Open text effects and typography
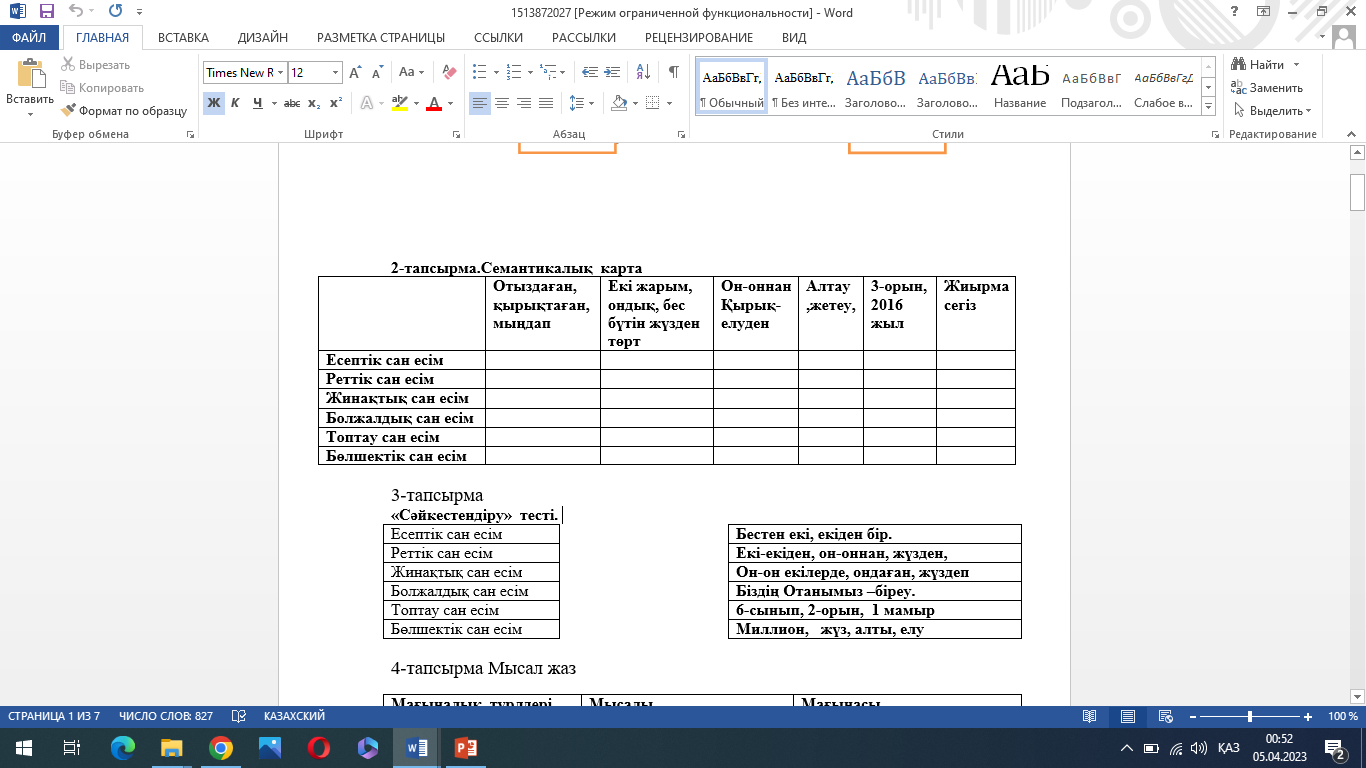This screenshot has height=768, width=1366. (x=367, y=103)
